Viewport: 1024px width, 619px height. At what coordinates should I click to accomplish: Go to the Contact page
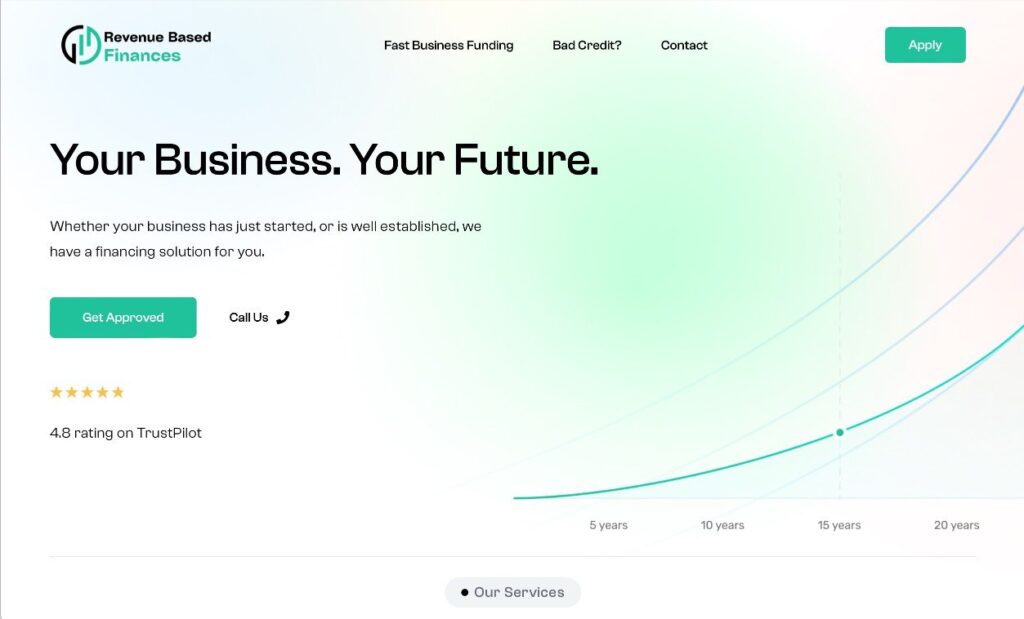click(684, 45)
